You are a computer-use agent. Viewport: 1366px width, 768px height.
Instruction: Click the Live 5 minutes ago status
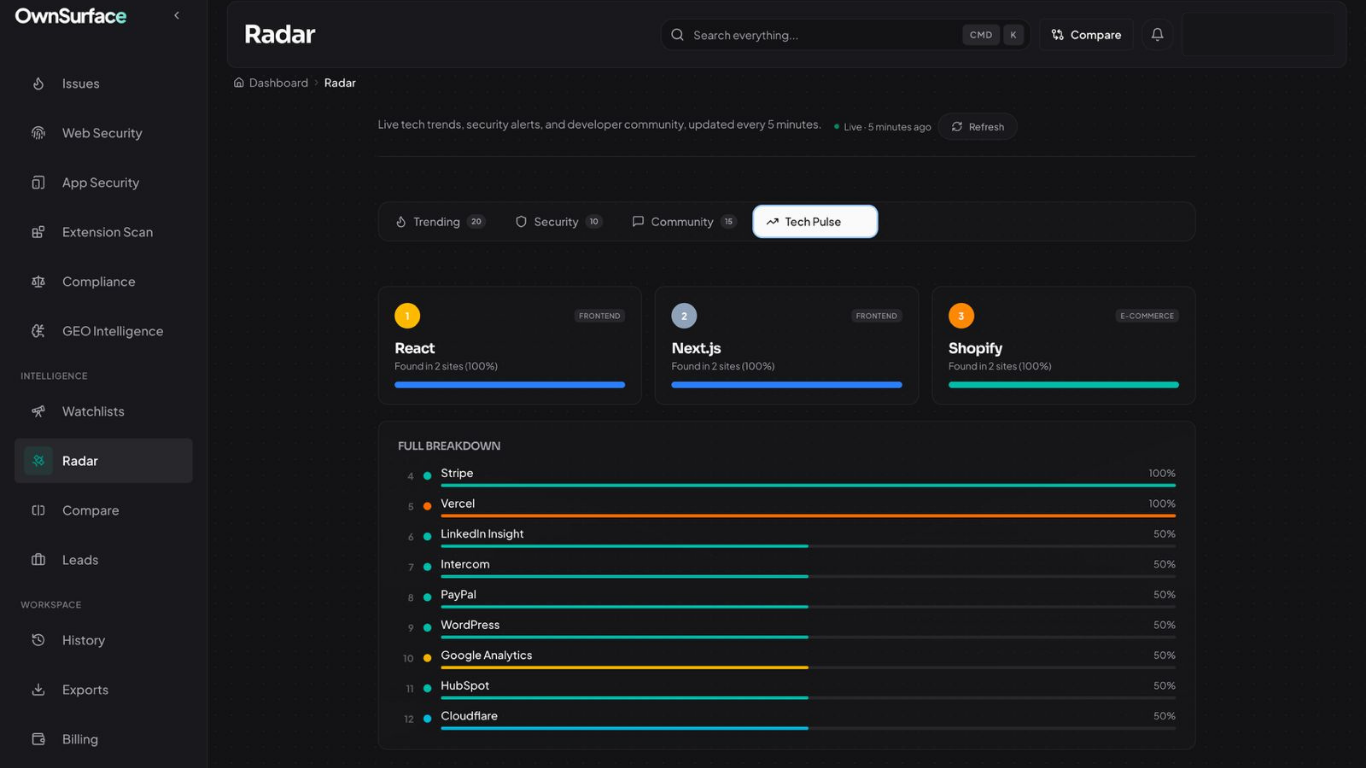tap(883, 127)
